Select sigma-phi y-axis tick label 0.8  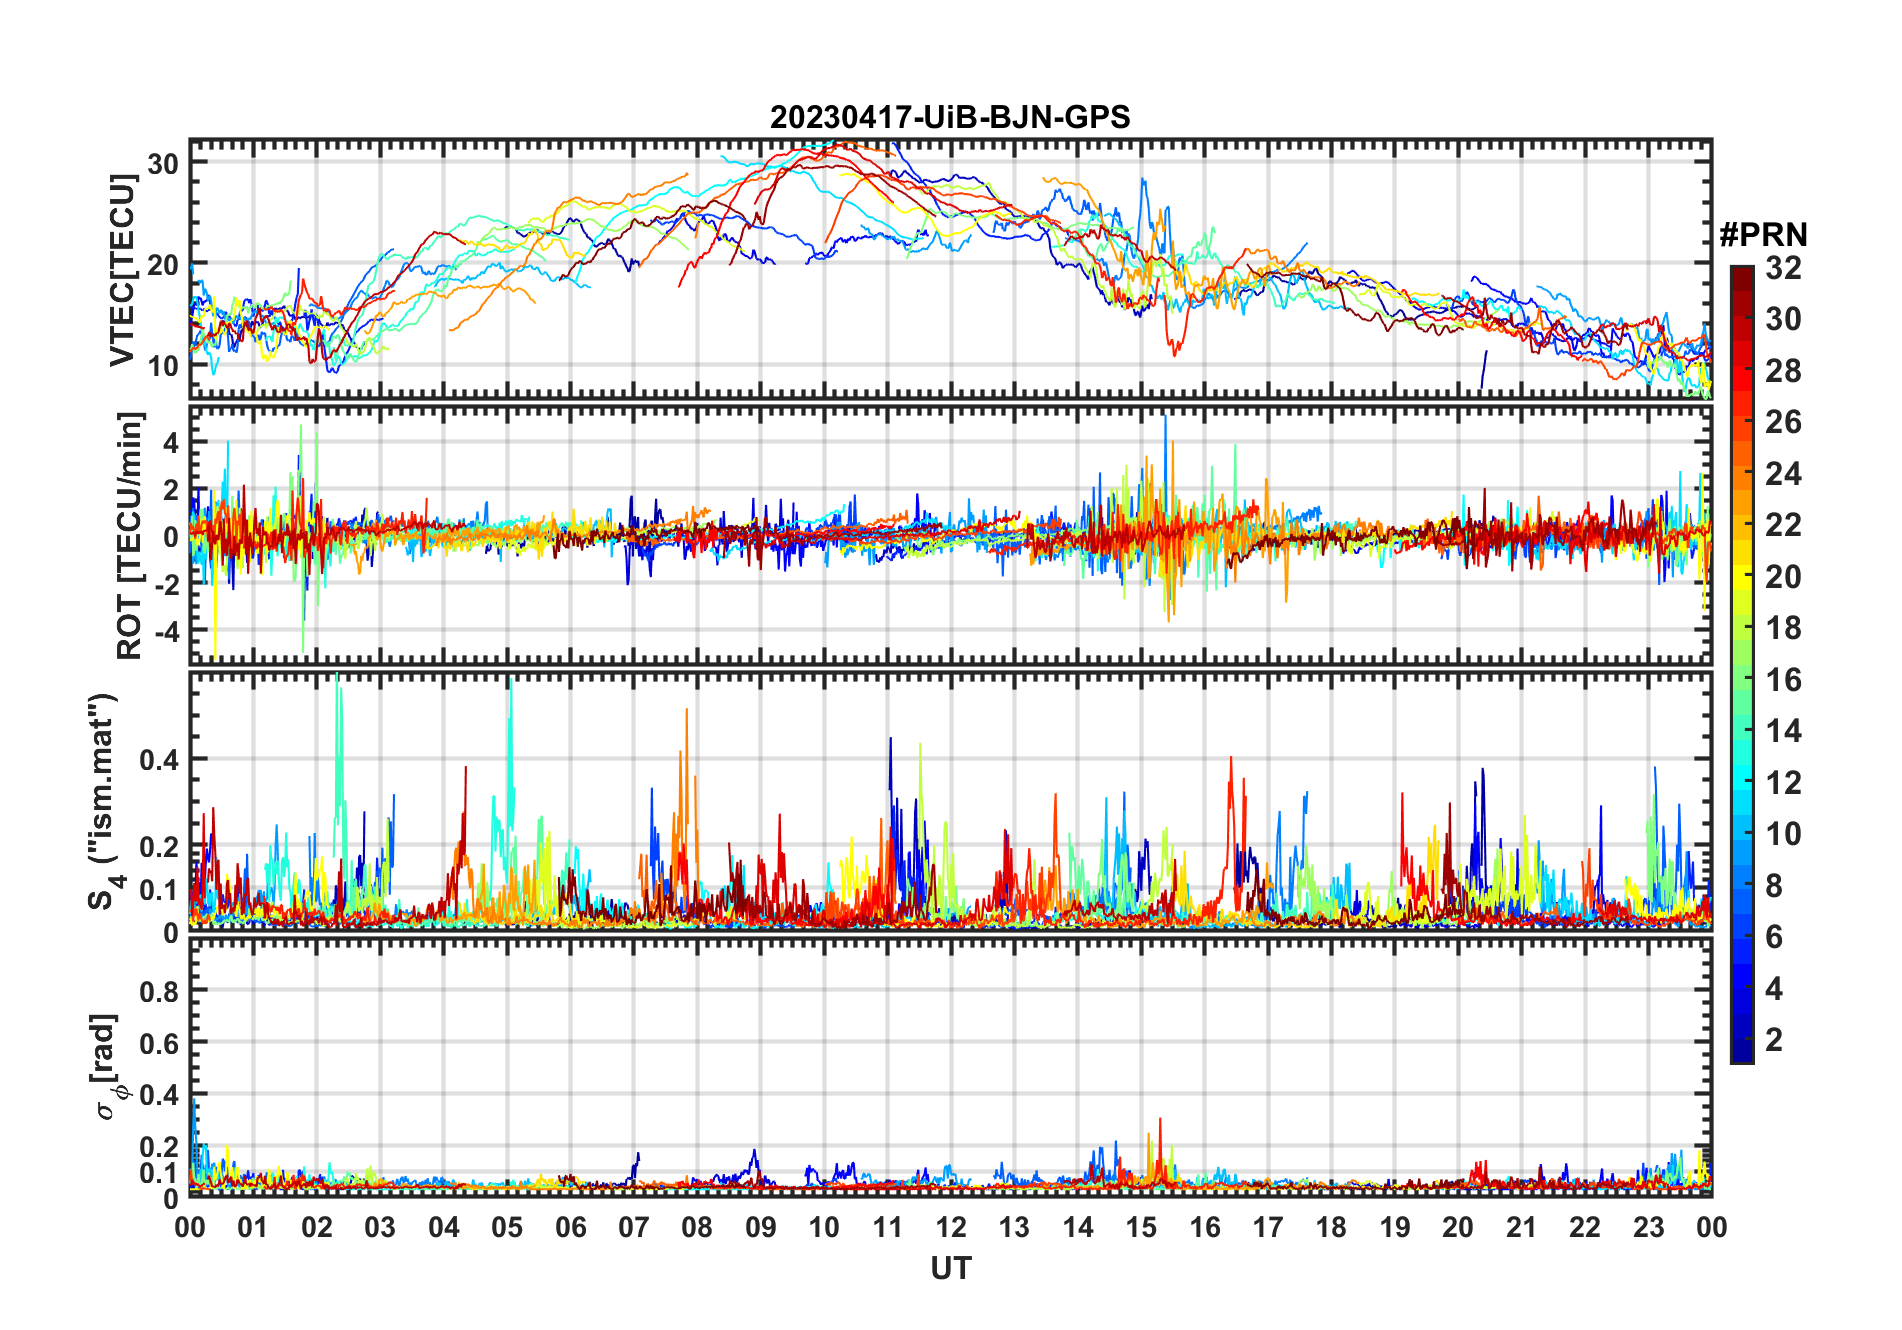[x=160, y=992]
